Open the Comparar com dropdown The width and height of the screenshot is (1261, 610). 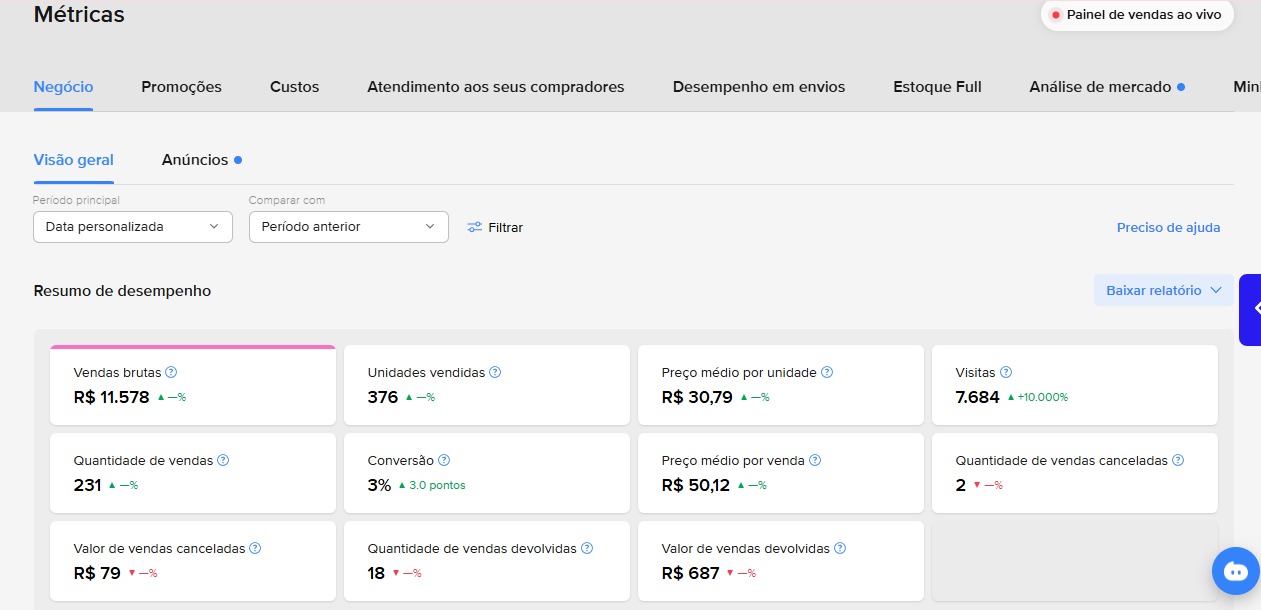click(x=348, y=227)
